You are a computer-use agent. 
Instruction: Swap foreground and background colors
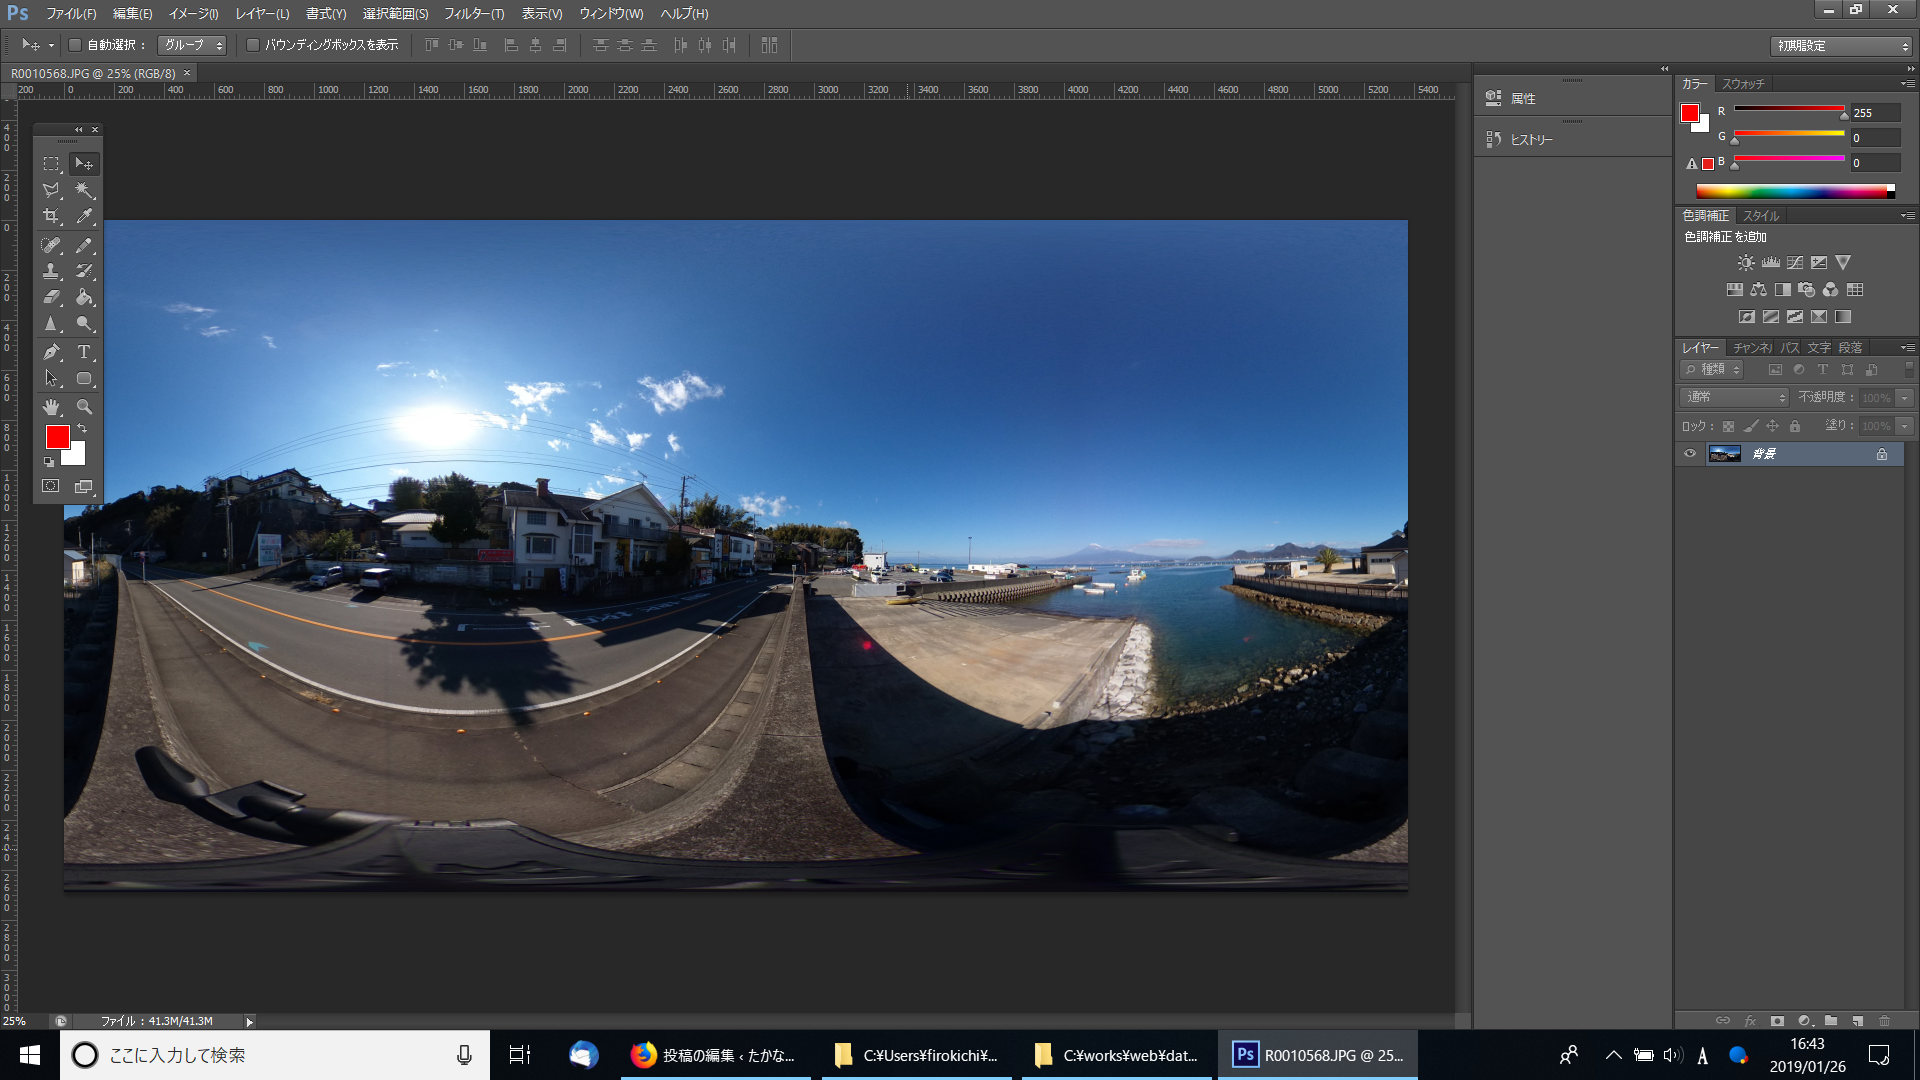click(82, 429)
